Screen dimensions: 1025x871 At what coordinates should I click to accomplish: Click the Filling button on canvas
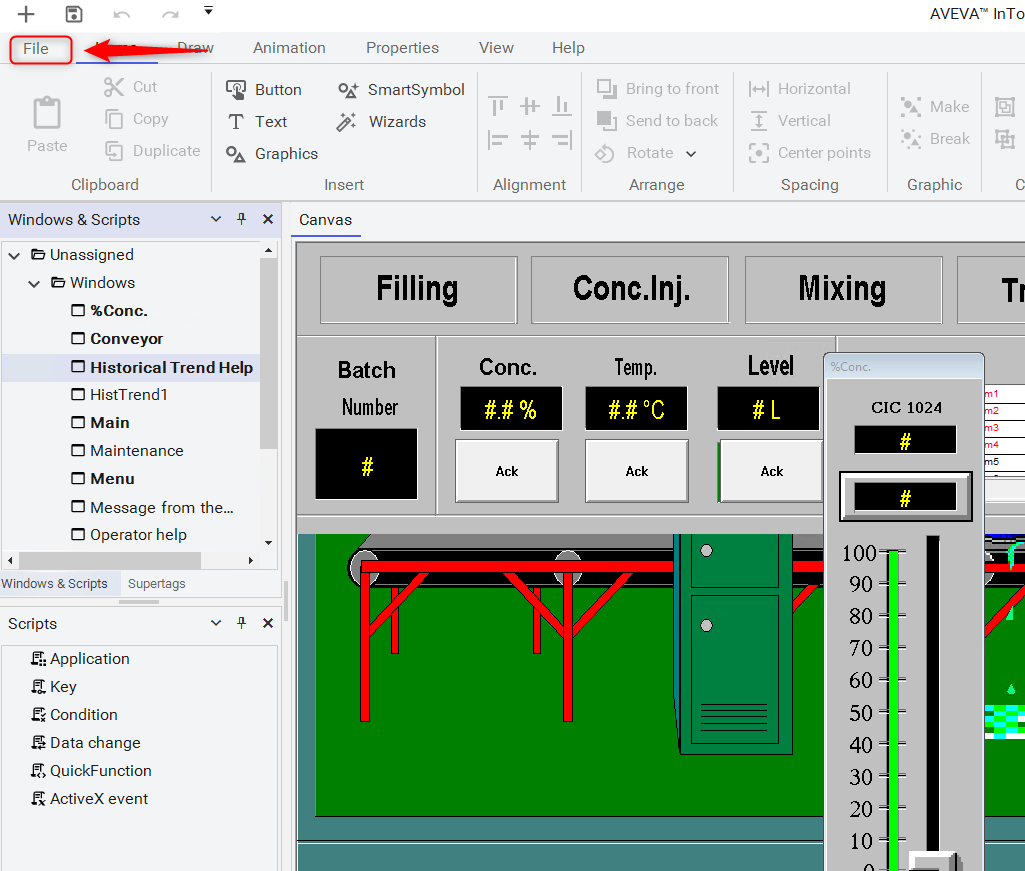pos(418,290)
